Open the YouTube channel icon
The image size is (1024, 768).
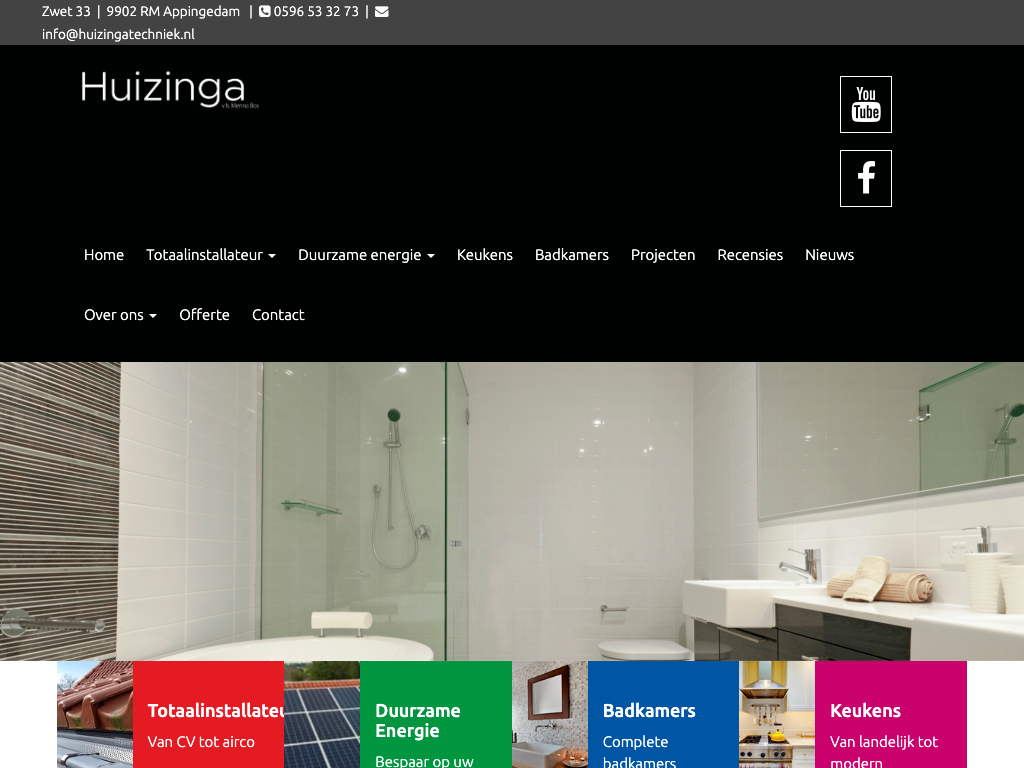pos(865,104)
